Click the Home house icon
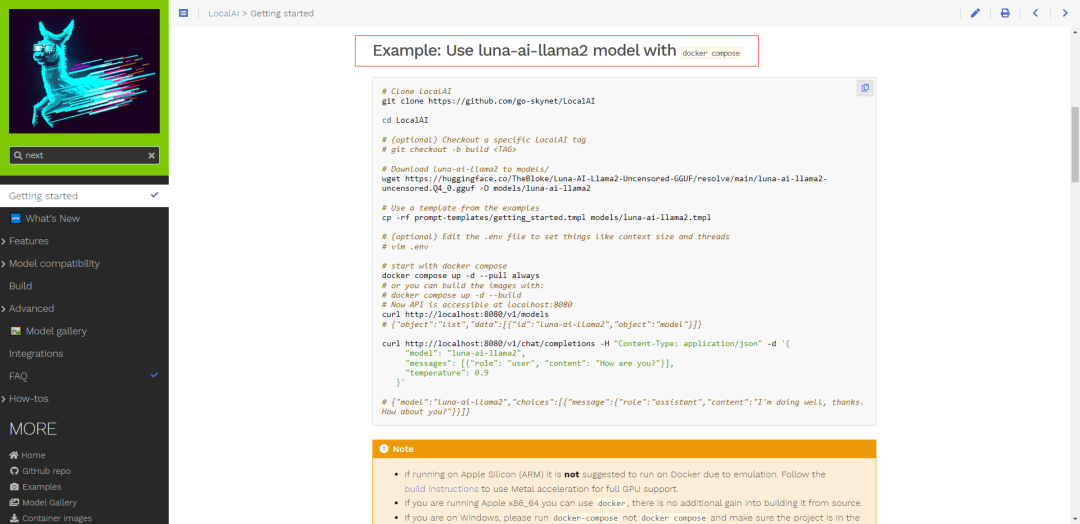 [x=14, y=455]
